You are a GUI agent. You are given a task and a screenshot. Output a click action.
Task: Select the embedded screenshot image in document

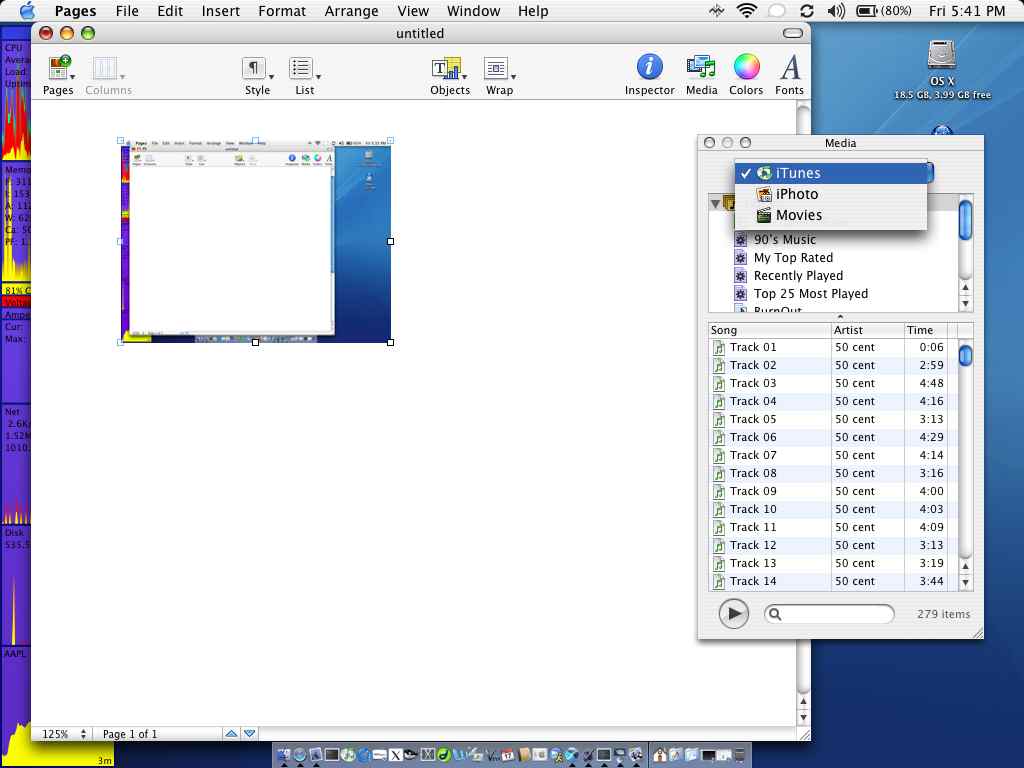point(255,241)
